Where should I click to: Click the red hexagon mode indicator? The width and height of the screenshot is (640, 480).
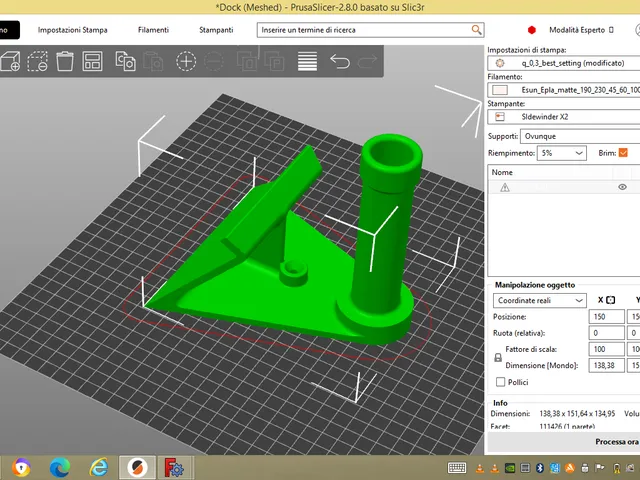pyautogui.click(x=531, y=30)
